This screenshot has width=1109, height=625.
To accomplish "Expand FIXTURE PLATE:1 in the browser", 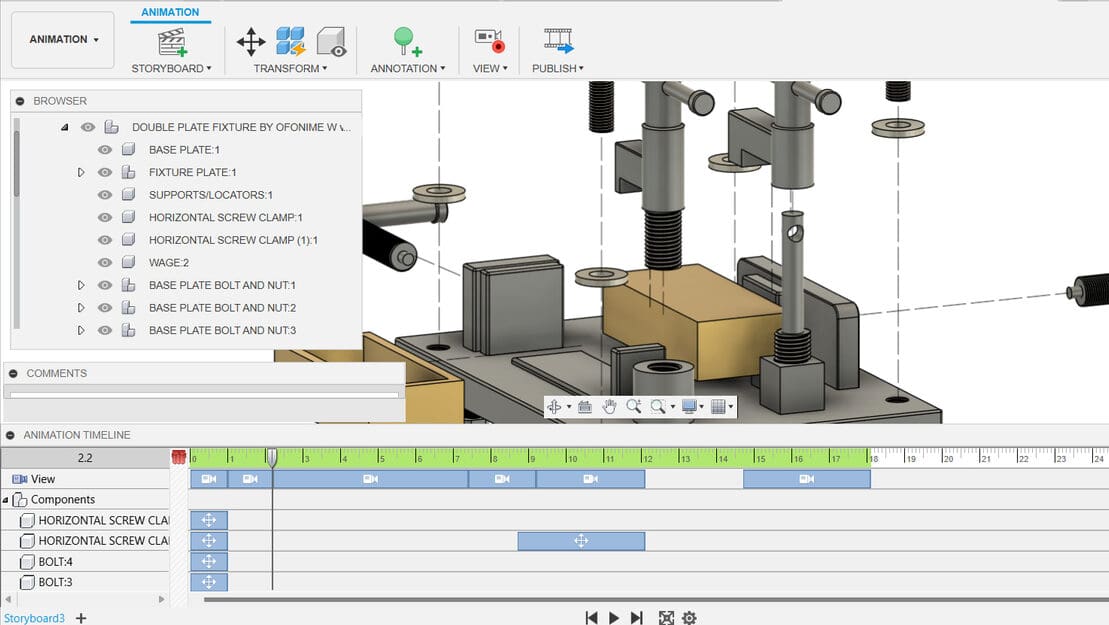I will [82, 171].
